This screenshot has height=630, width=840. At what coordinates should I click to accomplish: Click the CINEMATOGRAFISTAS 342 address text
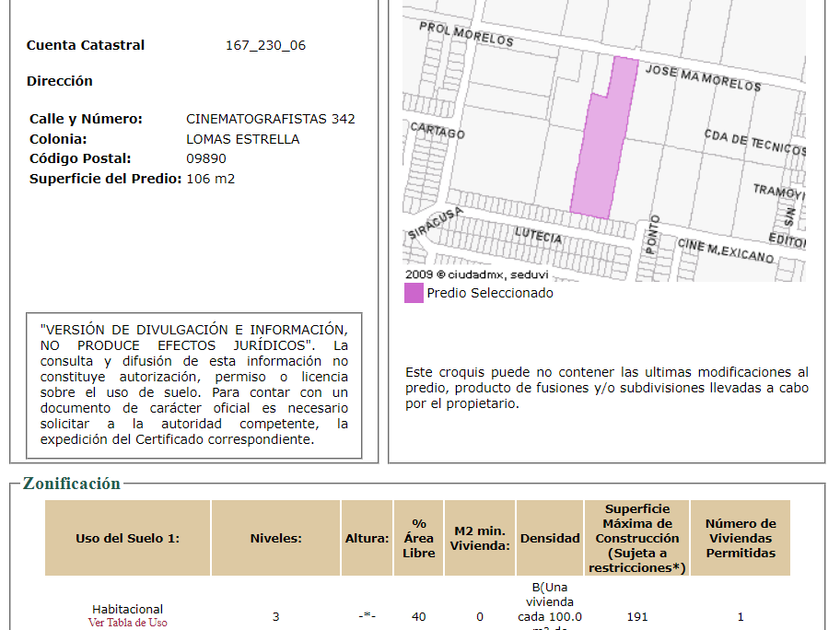click(x=270, y=119)
